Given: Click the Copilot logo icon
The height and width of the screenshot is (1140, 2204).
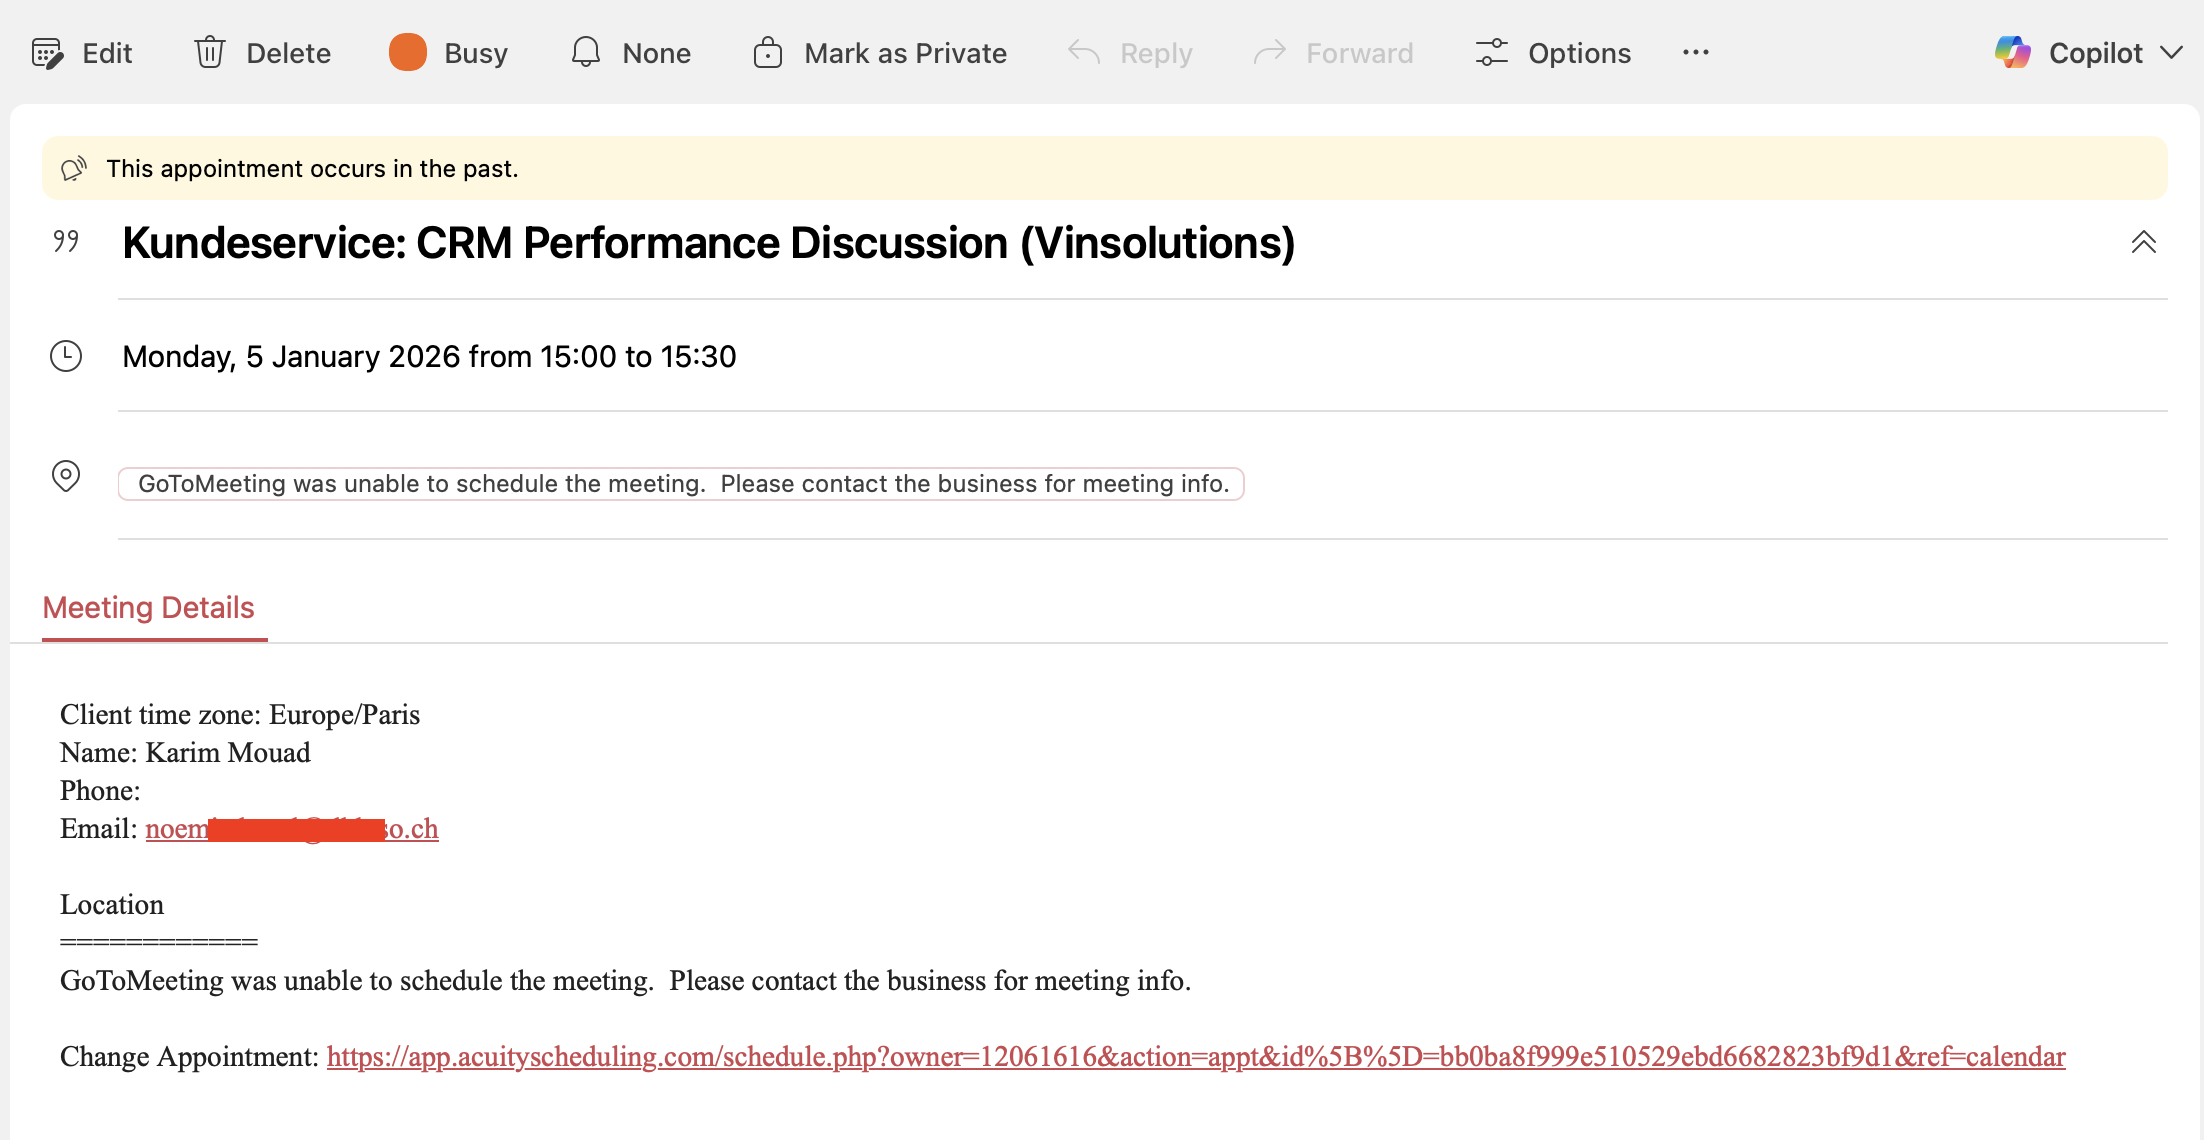Looking at the screenshot, I should point(2012,53).
